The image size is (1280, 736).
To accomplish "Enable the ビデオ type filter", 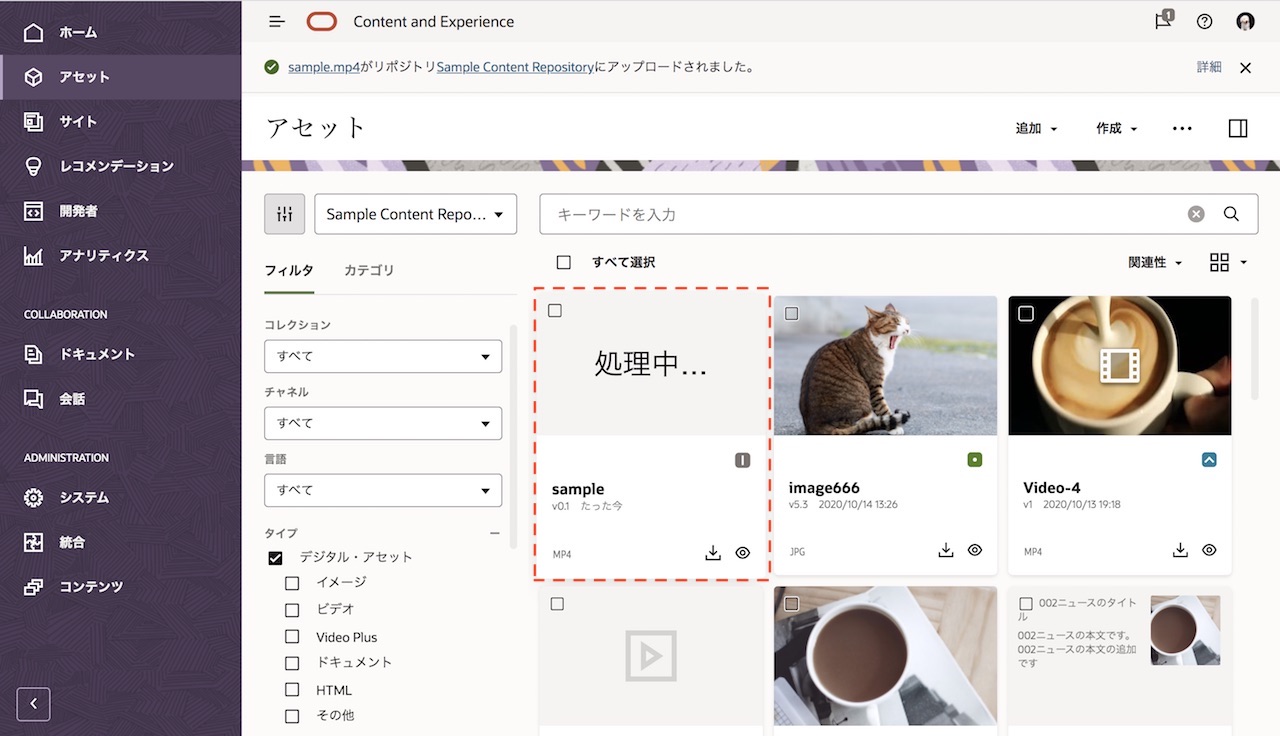I will point(292,609).
